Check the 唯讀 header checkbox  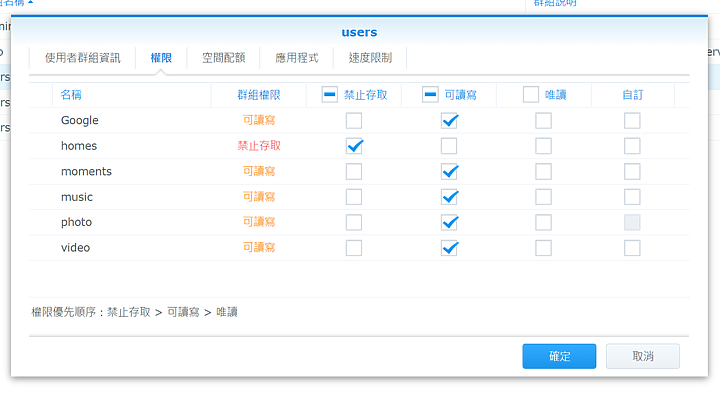tap(531, 95)
